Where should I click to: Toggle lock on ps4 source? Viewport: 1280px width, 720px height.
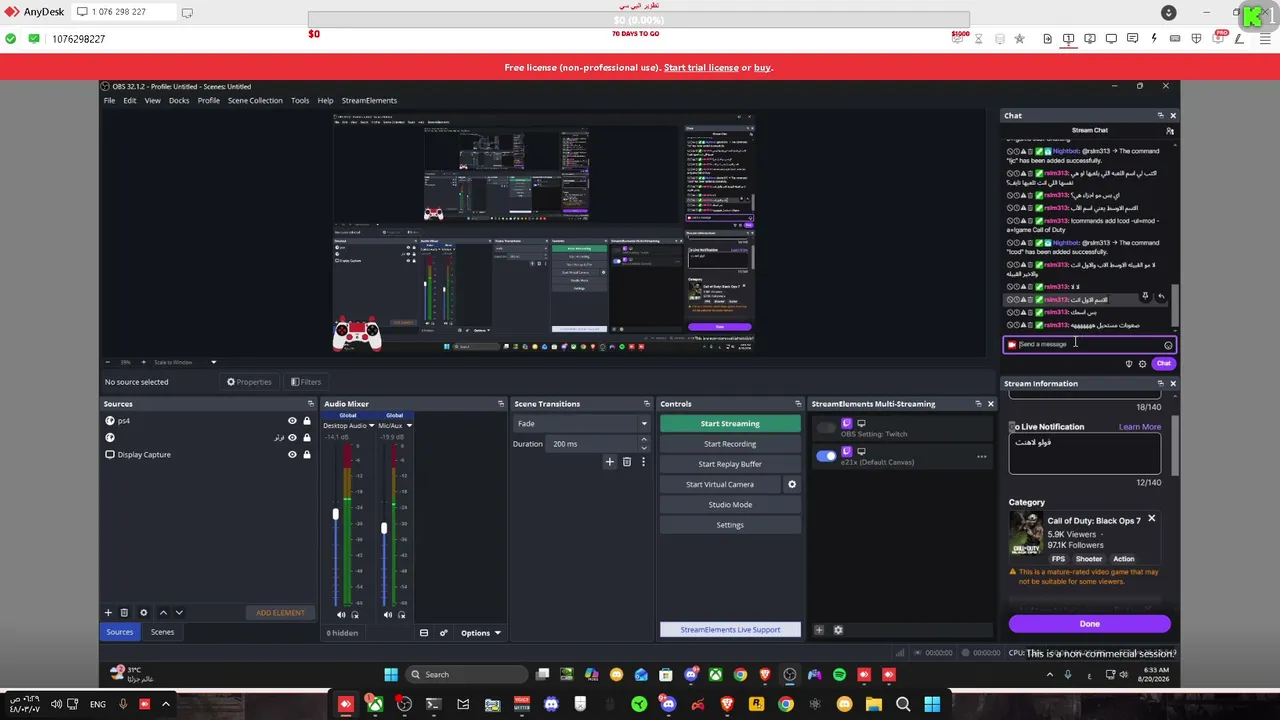coord(307,421)
